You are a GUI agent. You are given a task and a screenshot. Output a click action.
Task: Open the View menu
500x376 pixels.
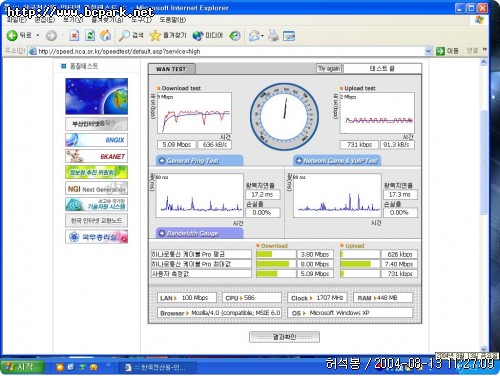pyautogui.click(x=73, y=20)
